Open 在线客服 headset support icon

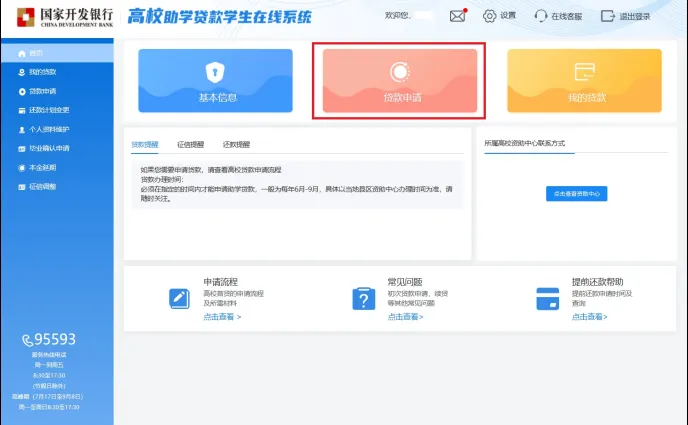click(x=541, y=16)
